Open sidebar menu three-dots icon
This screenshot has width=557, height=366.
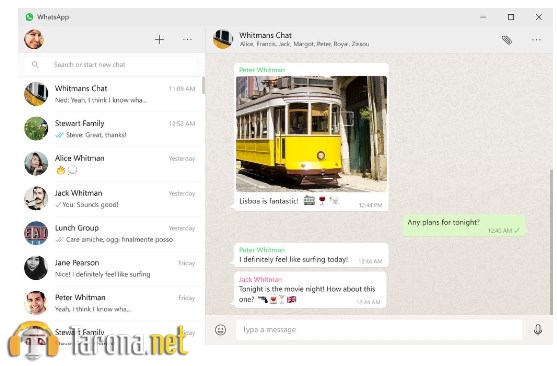[x=187, y=39]
